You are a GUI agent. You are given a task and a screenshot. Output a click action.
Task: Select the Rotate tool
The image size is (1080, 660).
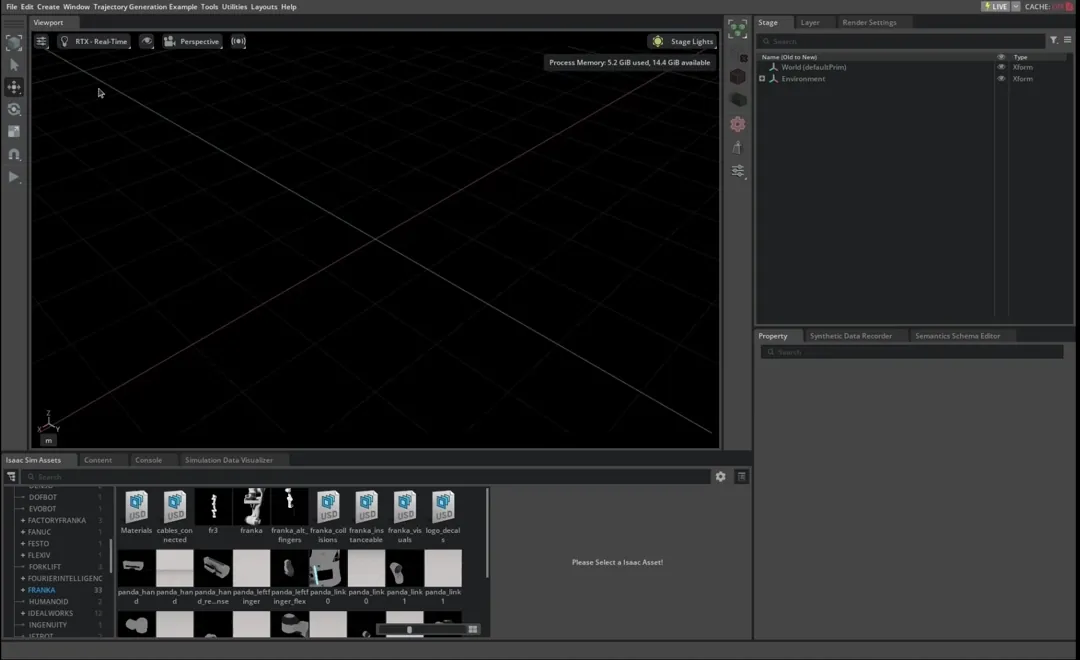(x=13, y=109)
